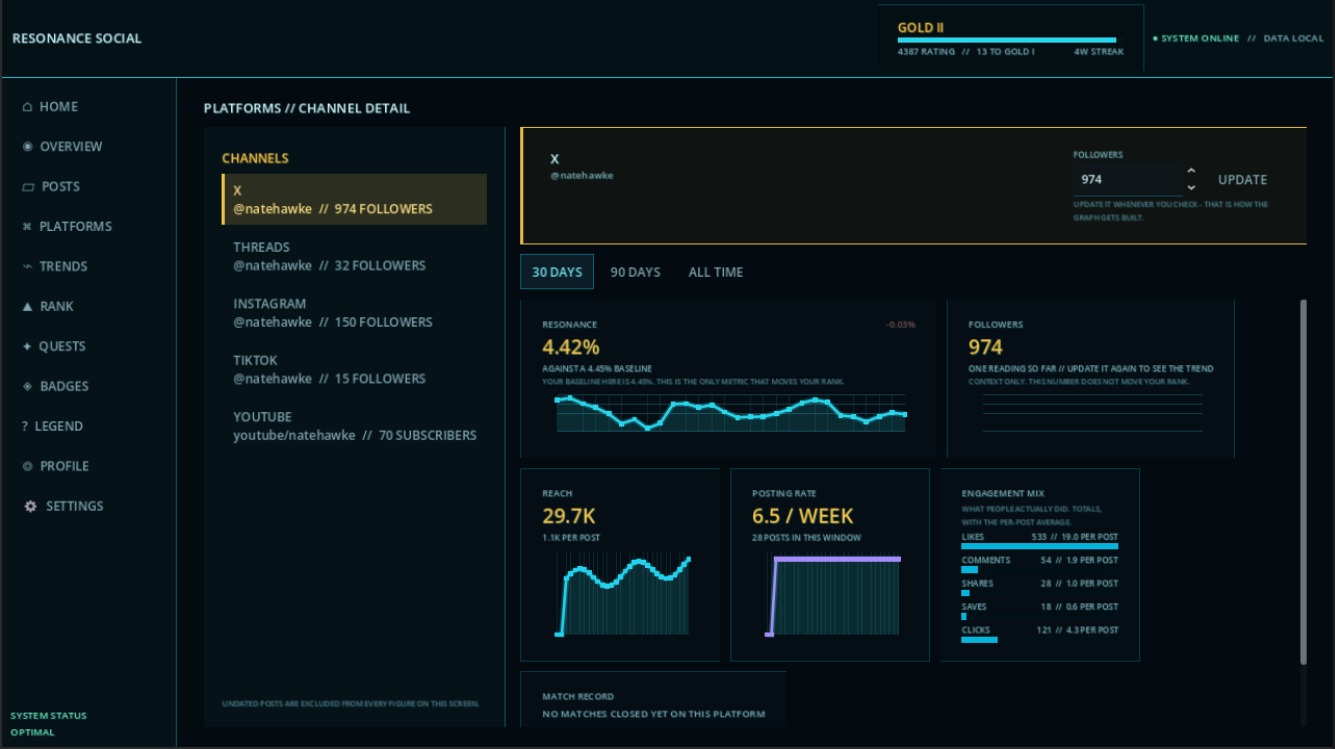Switch to the 90 Days tab
The height and width of the screenshot is (749, 1335).
(636, 272)
